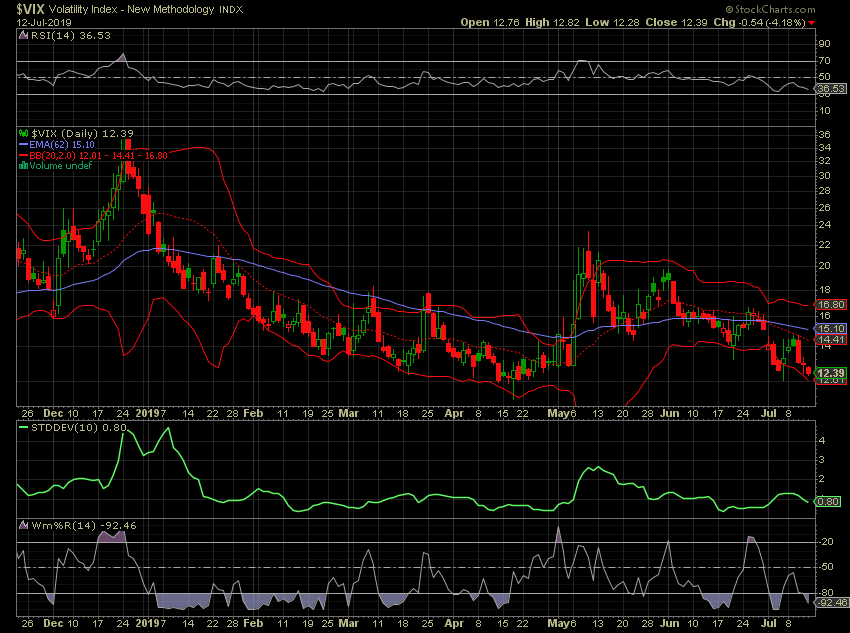The width and height of the screenshot is (850, 633).
Task: Click the 12.39 last price tag
Action: (x=832, y=373)
